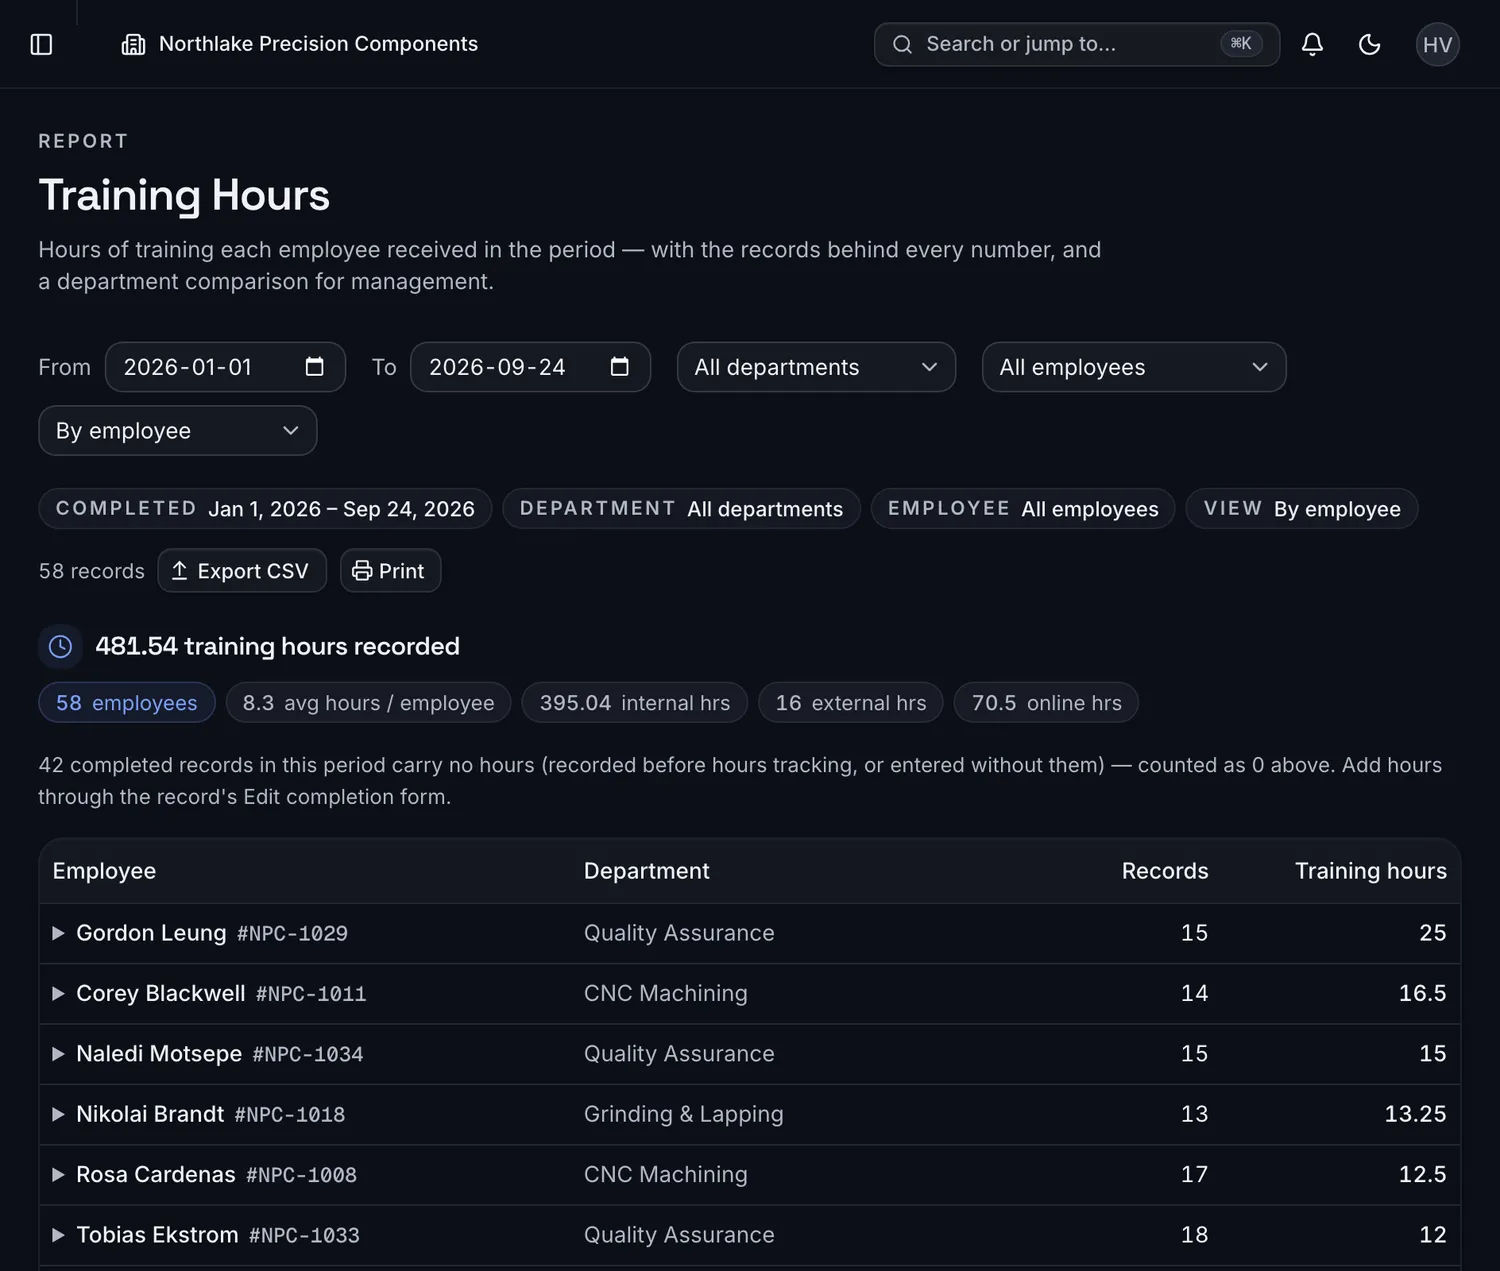Click the To date field 2026-09-24

530,367
